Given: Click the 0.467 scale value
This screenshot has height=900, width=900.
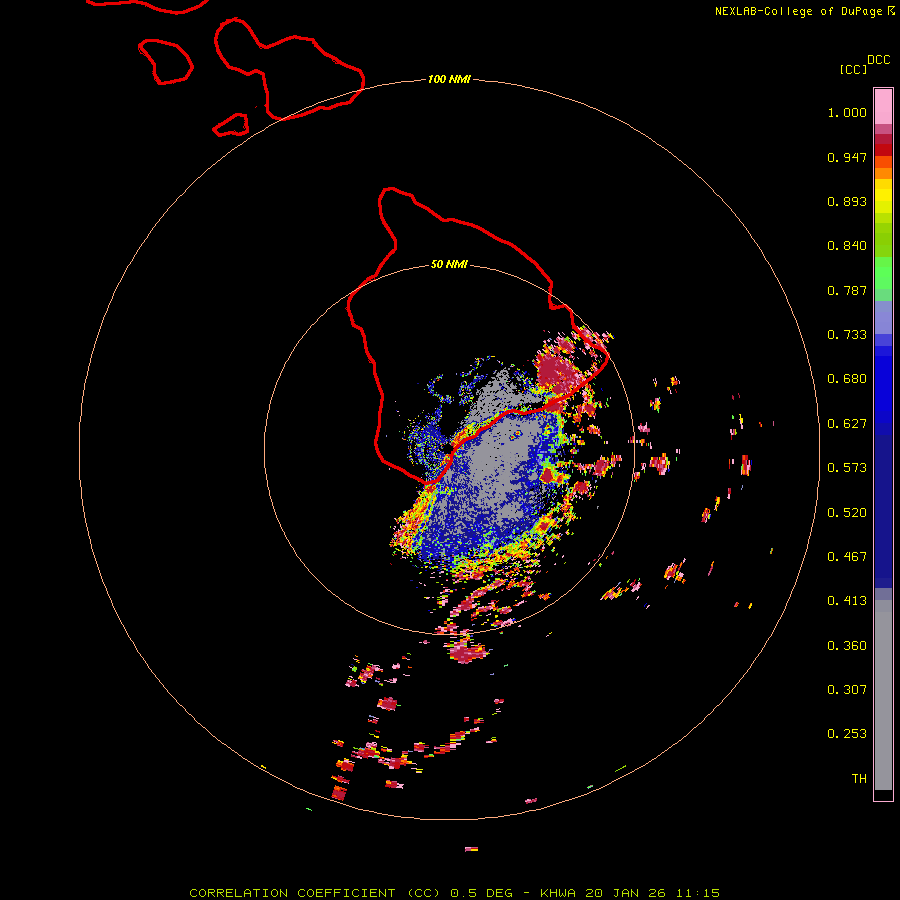Looking at the screenshot, I should 847,557.
